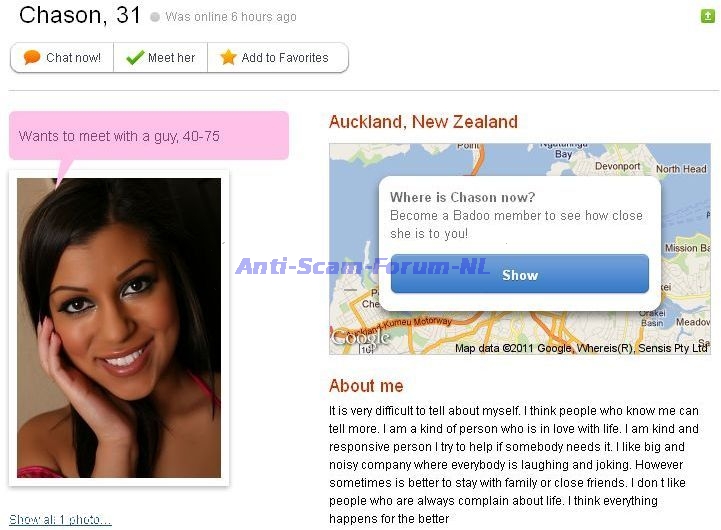Click the Where is Chason now? popup

point(520,244)
